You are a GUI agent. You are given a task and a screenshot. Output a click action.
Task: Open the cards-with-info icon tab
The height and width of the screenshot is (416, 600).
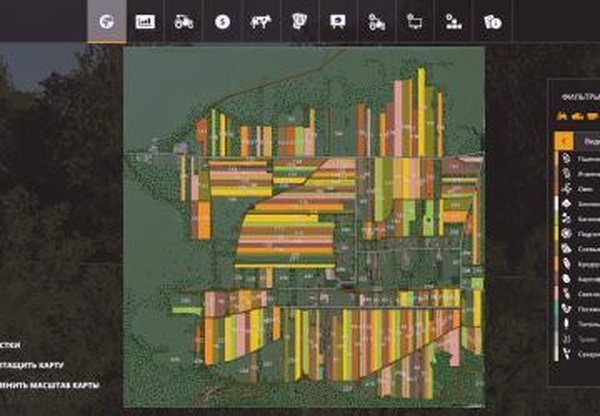click(x=492, y=22)
